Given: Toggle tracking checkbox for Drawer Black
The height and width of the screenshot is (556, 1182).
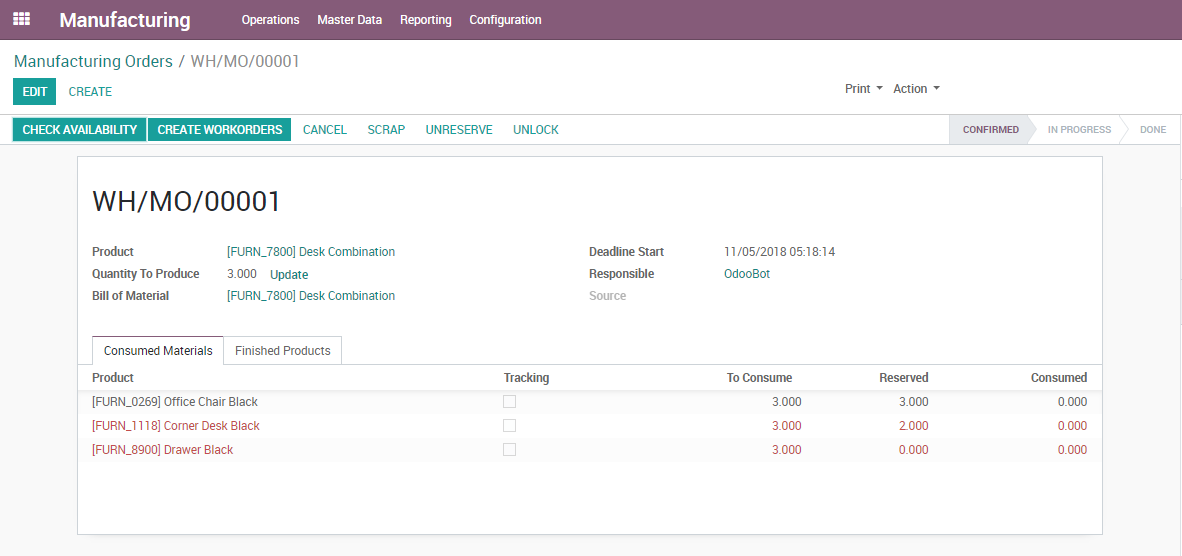Looking at the screenshot, I should coord(509,450).
